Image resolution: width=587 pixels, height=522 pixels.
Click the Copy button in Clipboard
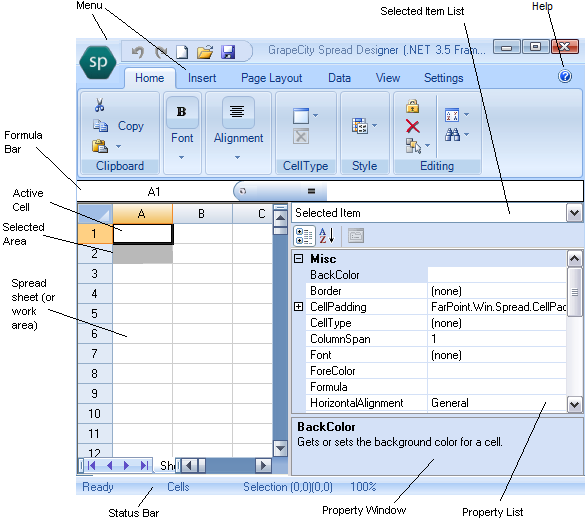[x=131, y=126]
